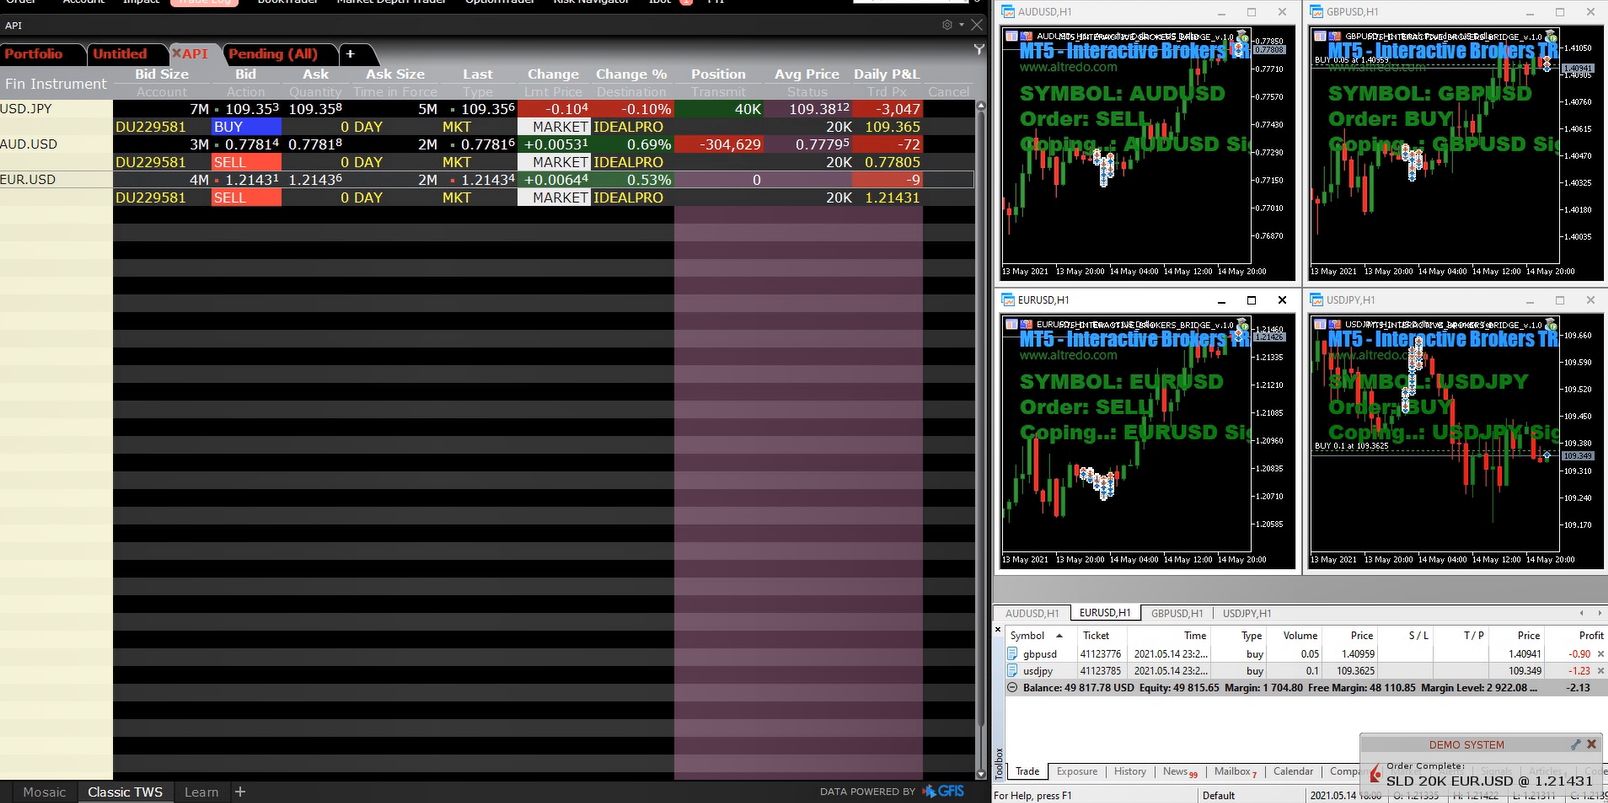Click the EURUSD,H1 chart window icon
This screenshot has height=803, width=1608.
point(1008,300)
